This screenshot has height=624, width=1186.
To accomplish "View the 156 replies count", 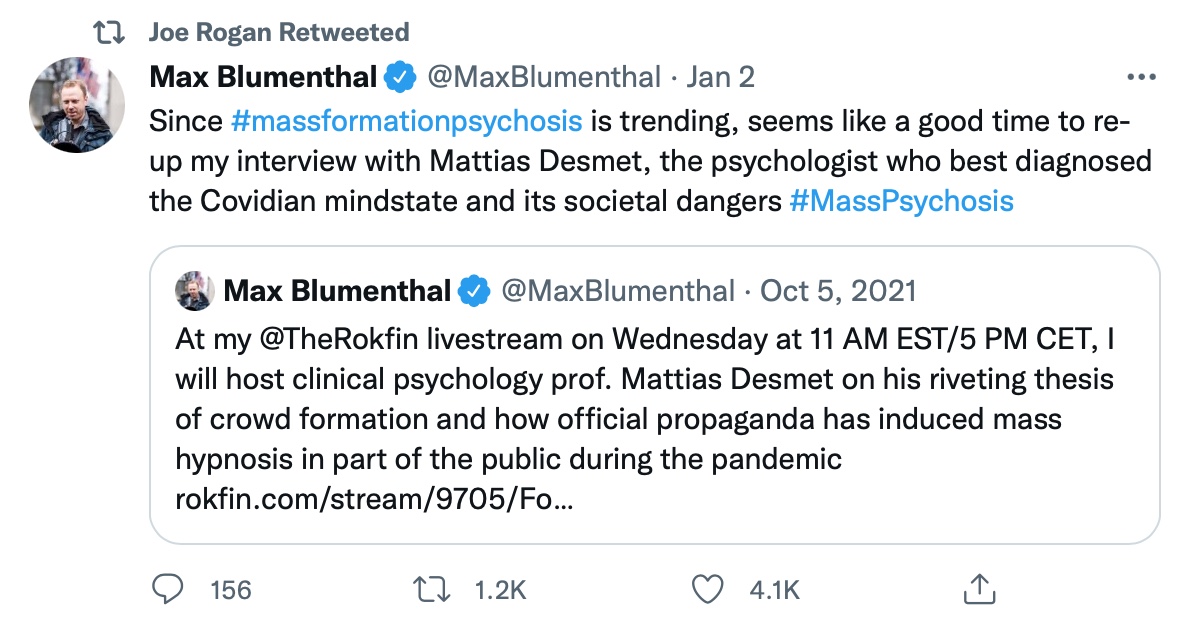I will pyautogui.click(x=230, y=590).
